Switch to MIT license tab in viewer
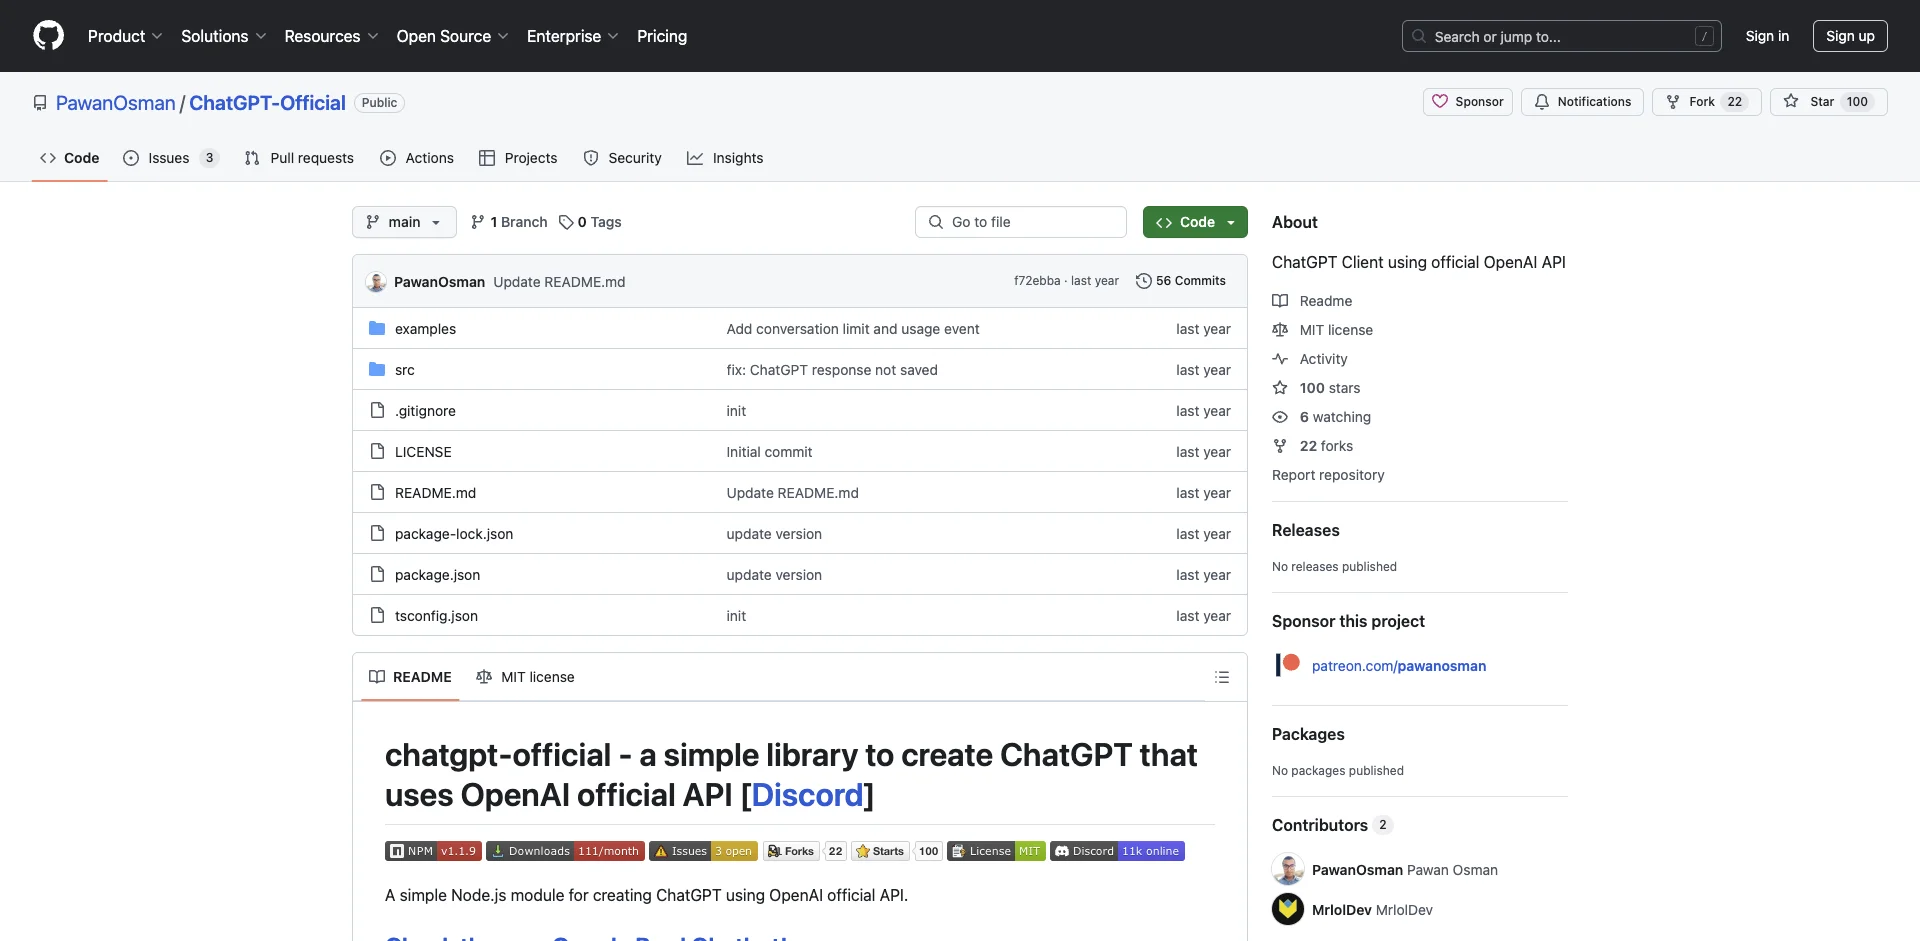Image resolution: width=1920 pixels, height=941 pixels. click(525, 677)
